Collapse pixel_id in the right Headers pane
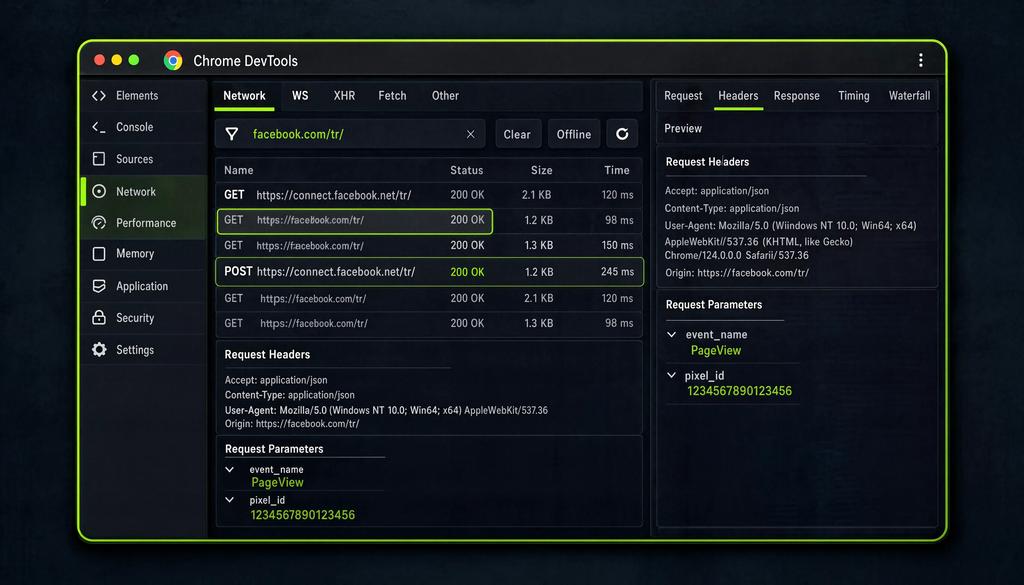This screenshot has height=585, width=1024. [671, 375]
